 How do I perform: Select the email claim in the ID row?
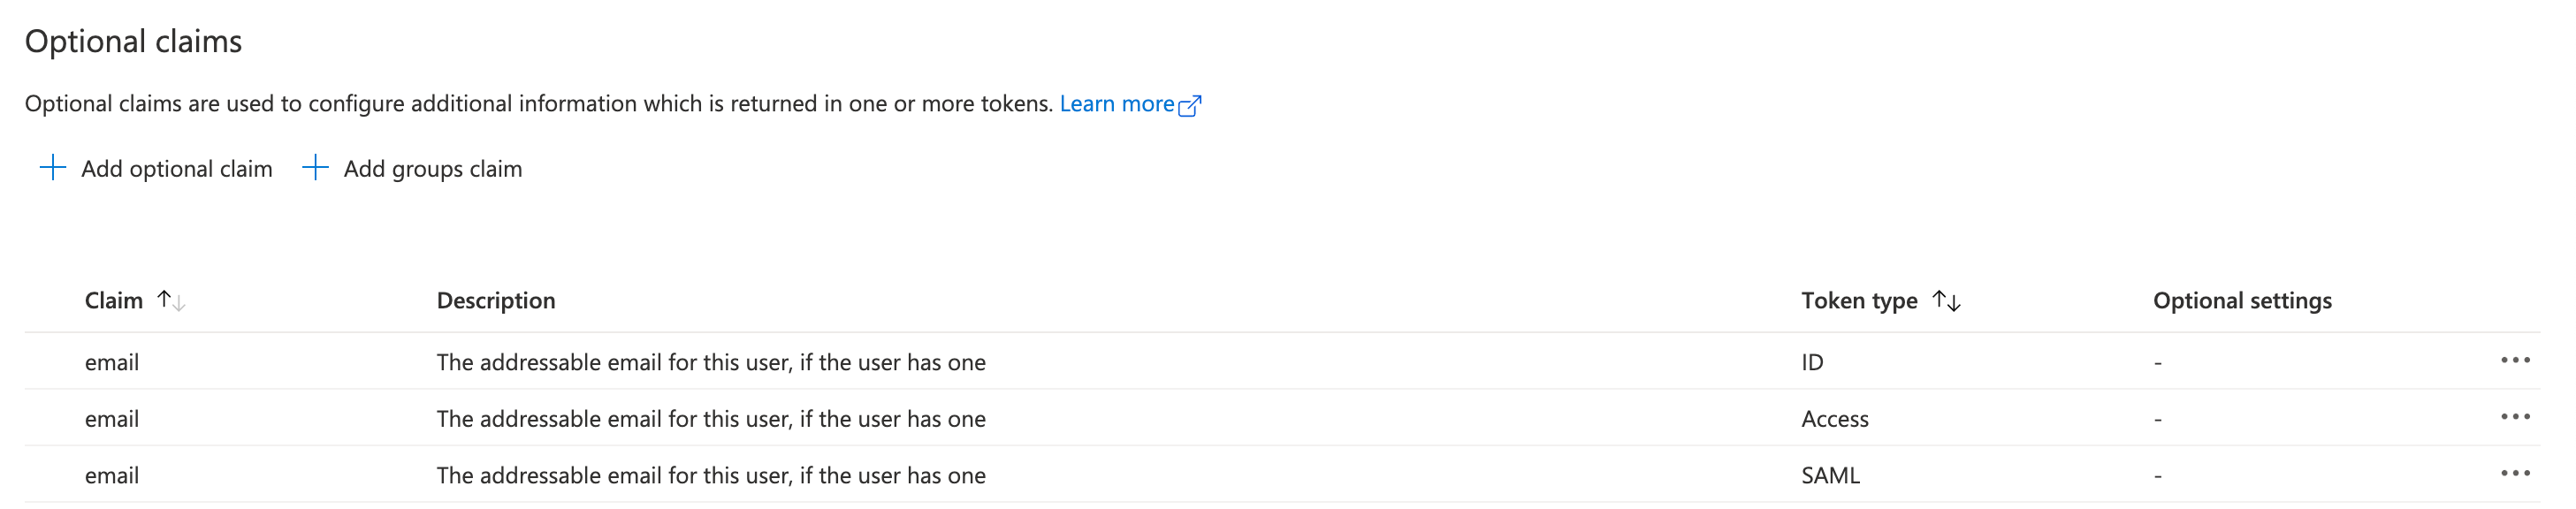point(112,362)
